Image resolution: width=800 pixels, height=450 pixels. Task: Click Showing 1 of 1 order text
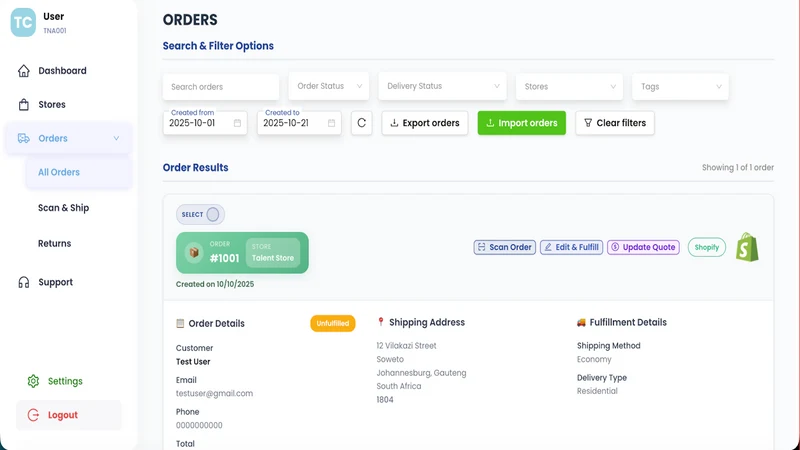click(738, 167)
